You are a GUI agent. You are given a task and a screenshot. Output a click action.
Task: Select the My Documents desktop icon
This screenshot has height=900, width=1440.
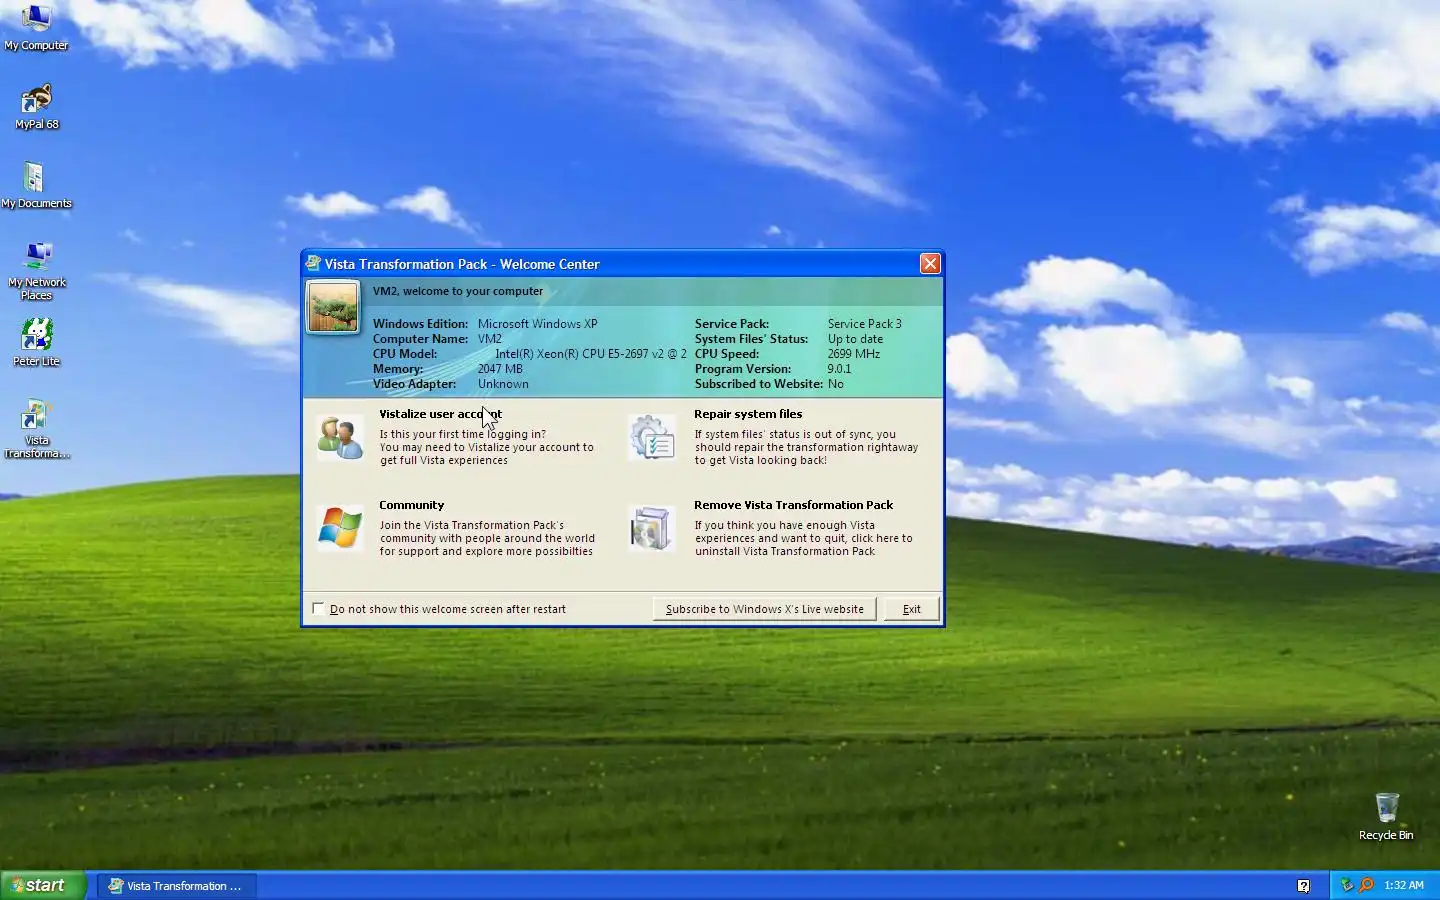pos(36,178)
